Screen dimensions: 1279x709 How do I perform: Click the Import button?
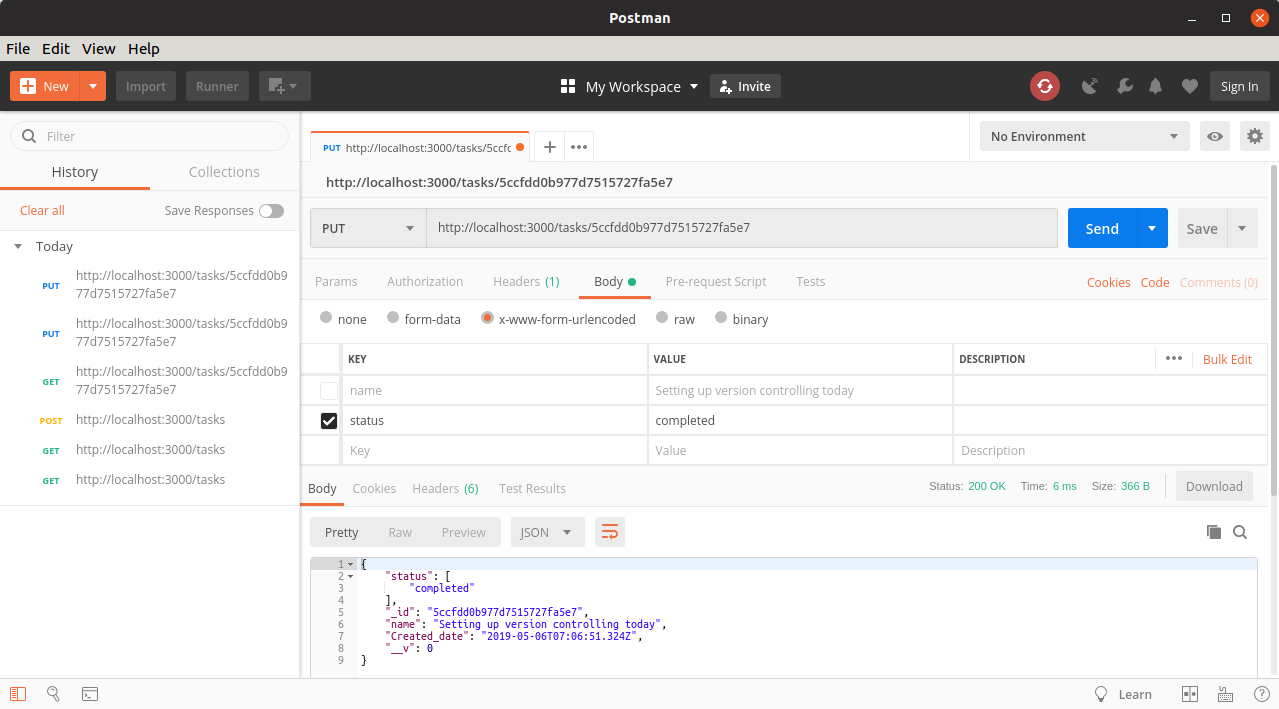(x=146, y=86)
